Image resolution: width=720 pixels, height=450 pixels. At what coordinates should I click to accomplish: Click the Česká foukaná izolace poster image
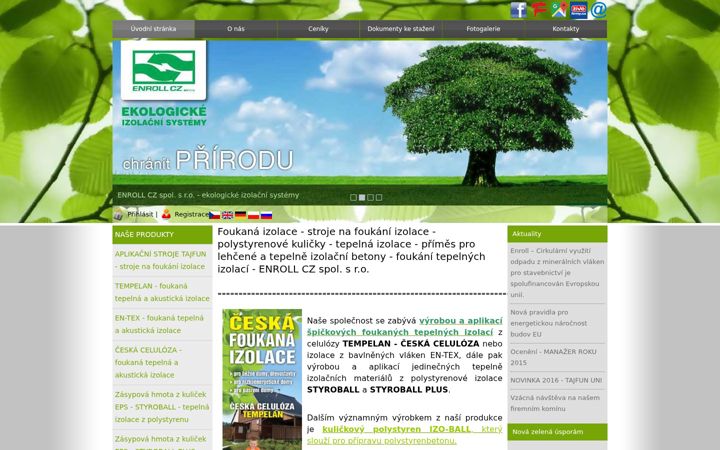click(262, 379)
